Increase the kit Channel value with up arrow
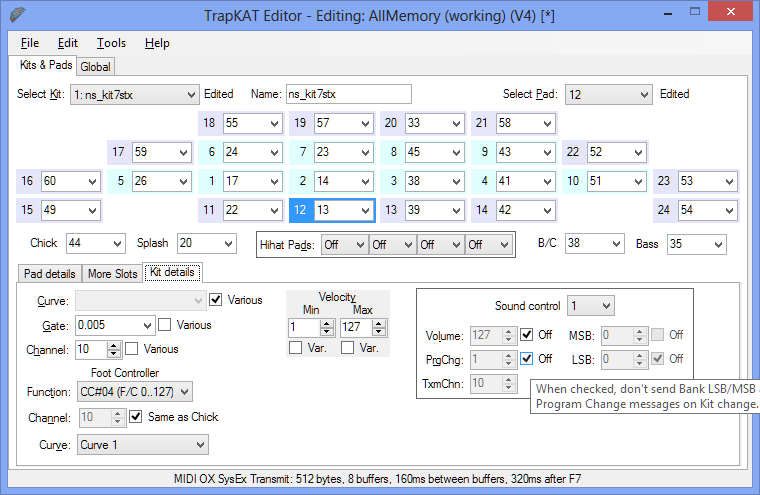760x495 pixels. pyautogui.click(x=113, y=346)
